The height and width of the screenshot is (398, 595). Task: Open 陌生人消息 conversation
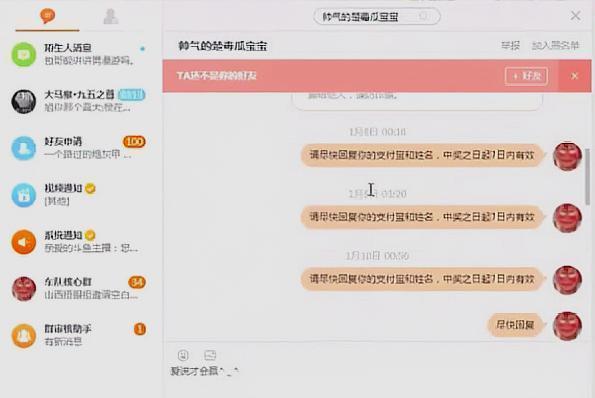click(x=80, y=54)
